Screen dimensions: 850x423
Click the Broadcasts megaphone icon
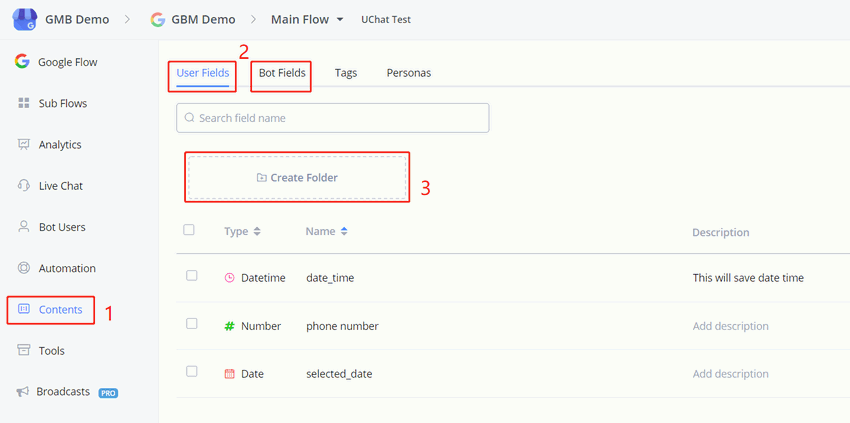tap(23, 392)
